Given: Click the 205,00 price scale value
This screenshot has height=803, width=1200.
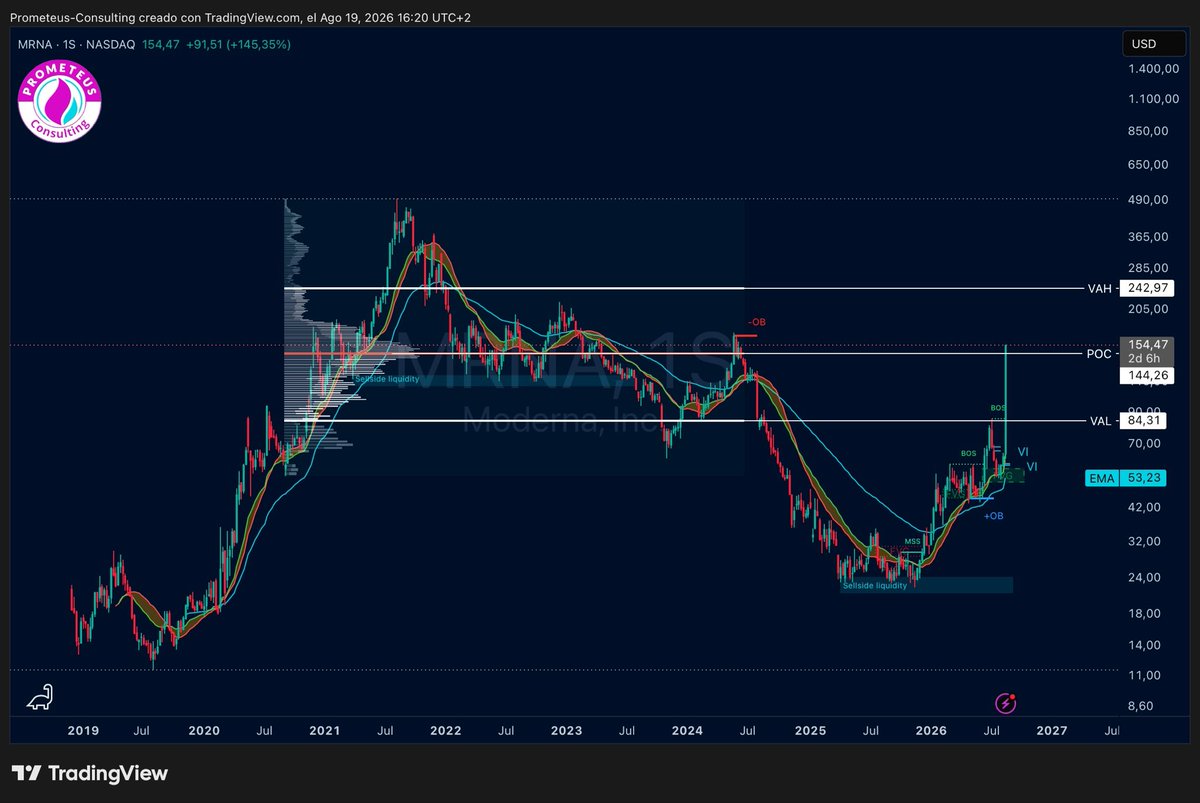Looking at the screenshot, I should click(x=1146, y=310).
